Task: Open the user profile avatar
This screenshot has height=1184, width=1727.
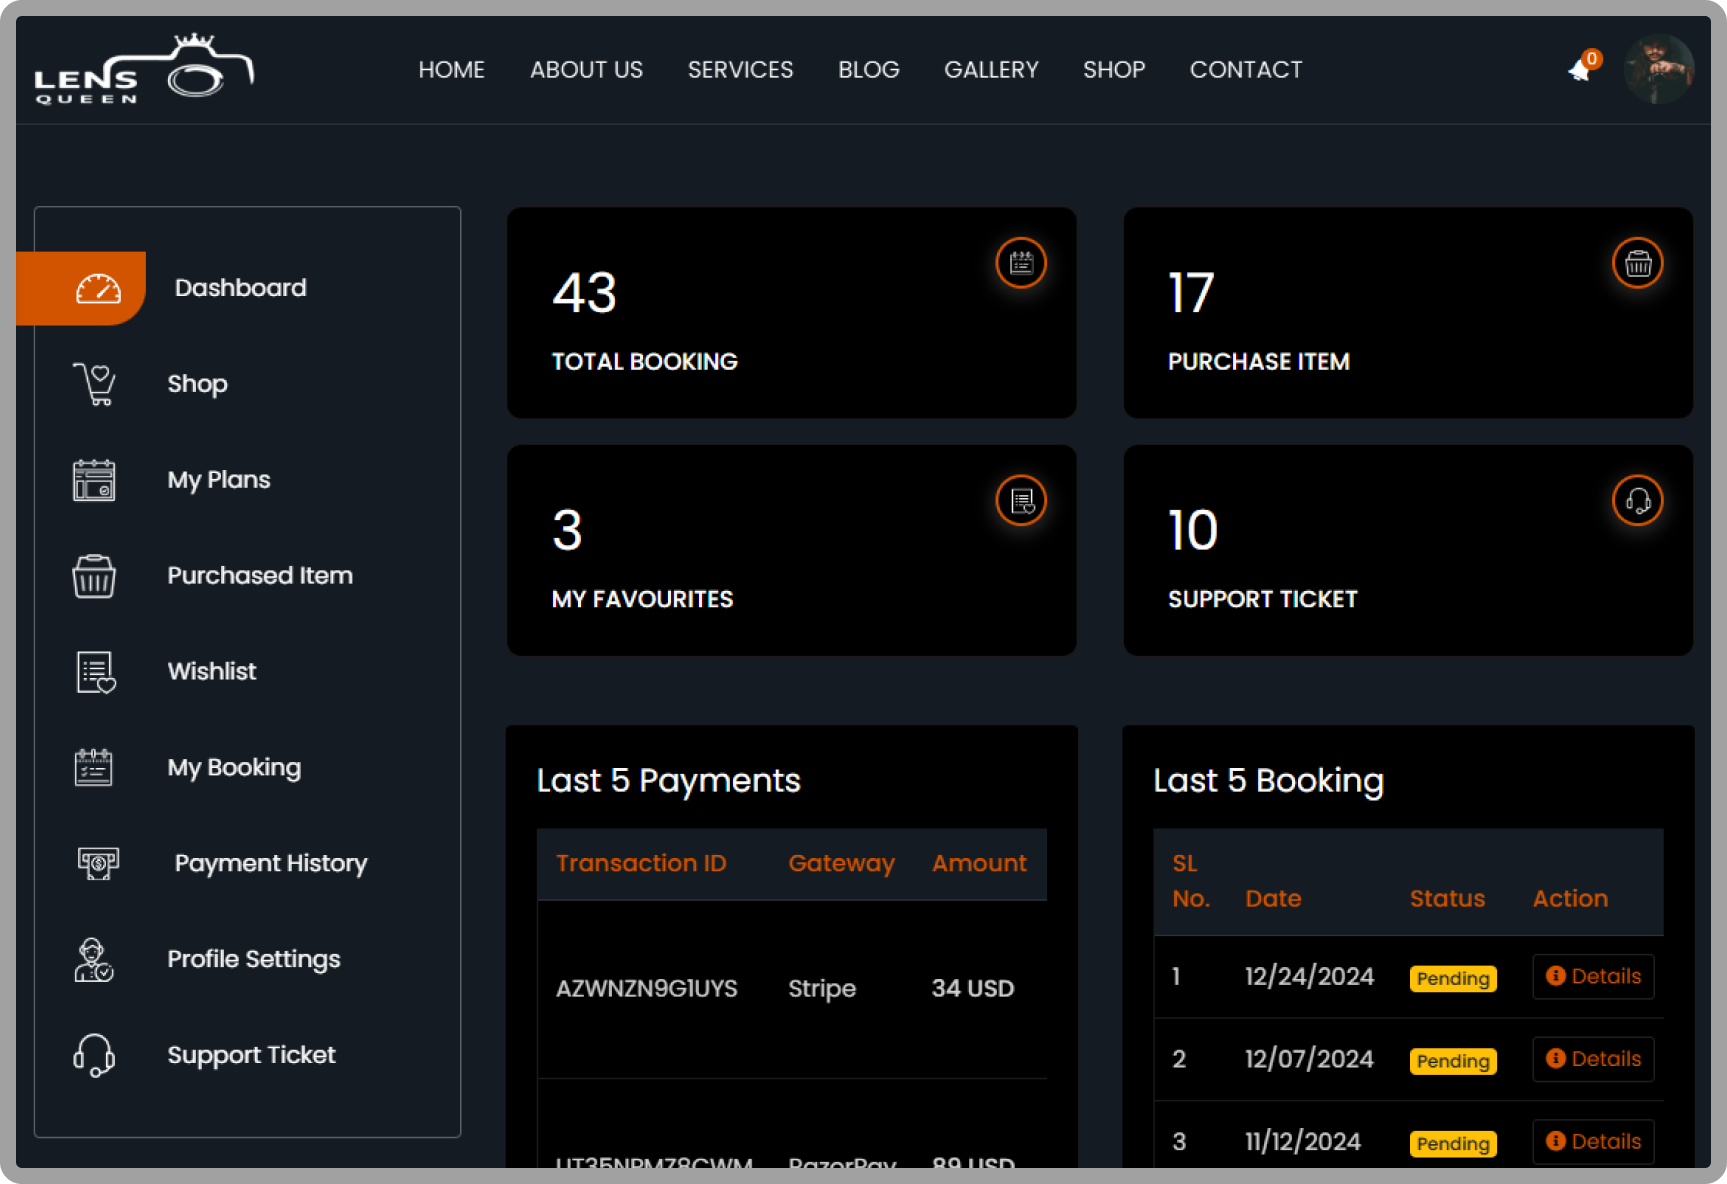Action: click(1659, 69)
